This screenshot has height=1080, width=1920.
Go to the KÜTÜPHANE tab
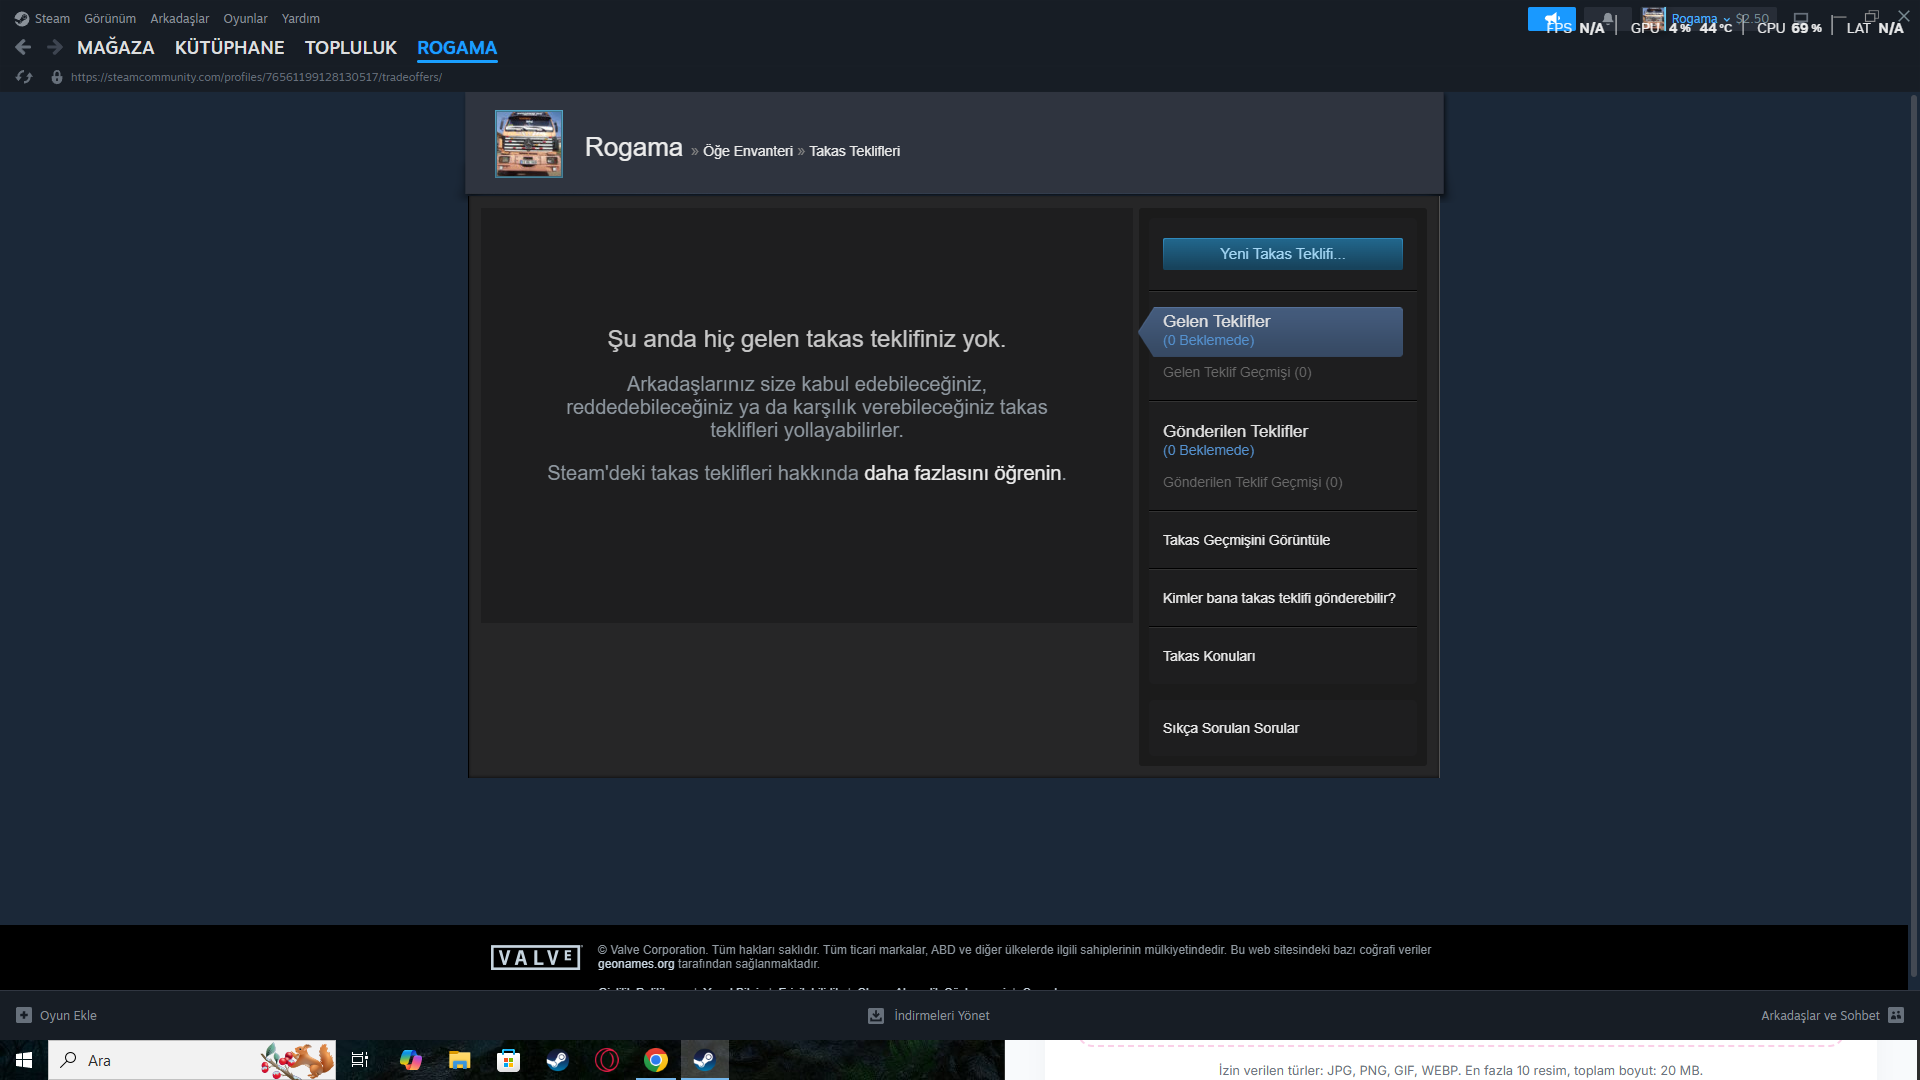(230, 48)
